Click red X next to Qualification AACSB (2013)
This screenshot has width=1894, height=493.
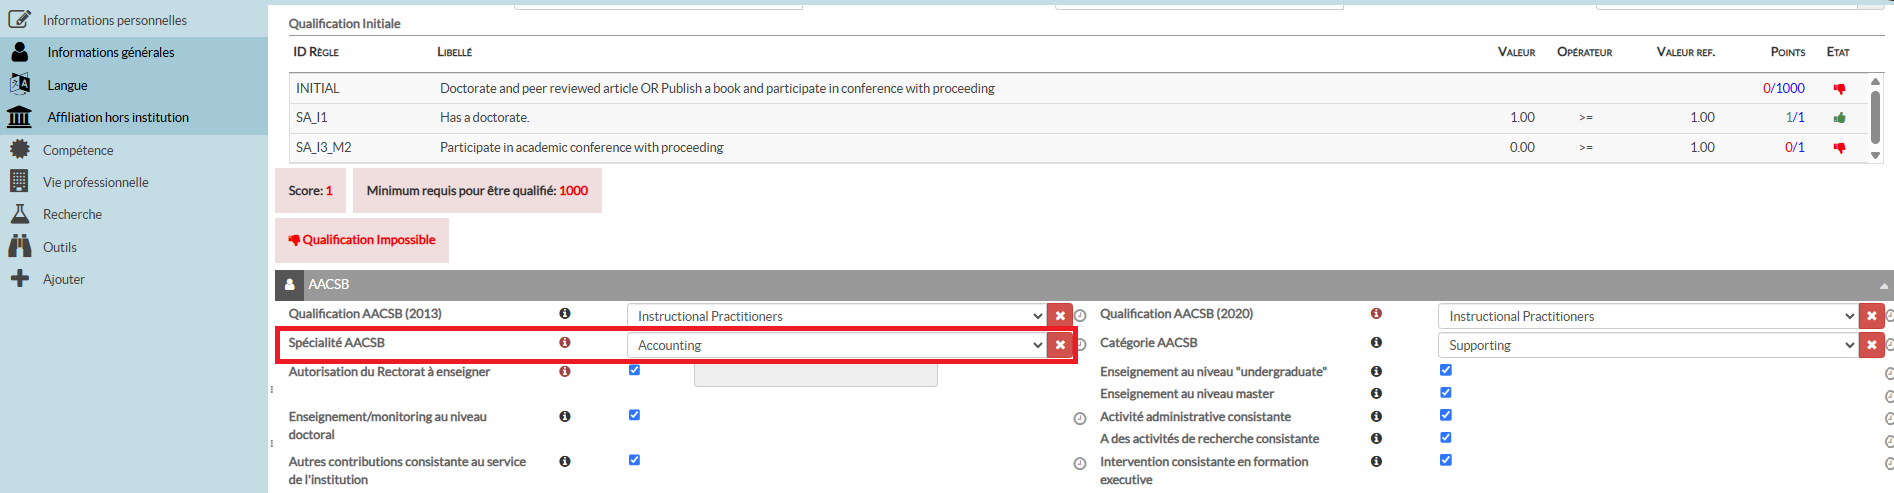(1060, 316)
